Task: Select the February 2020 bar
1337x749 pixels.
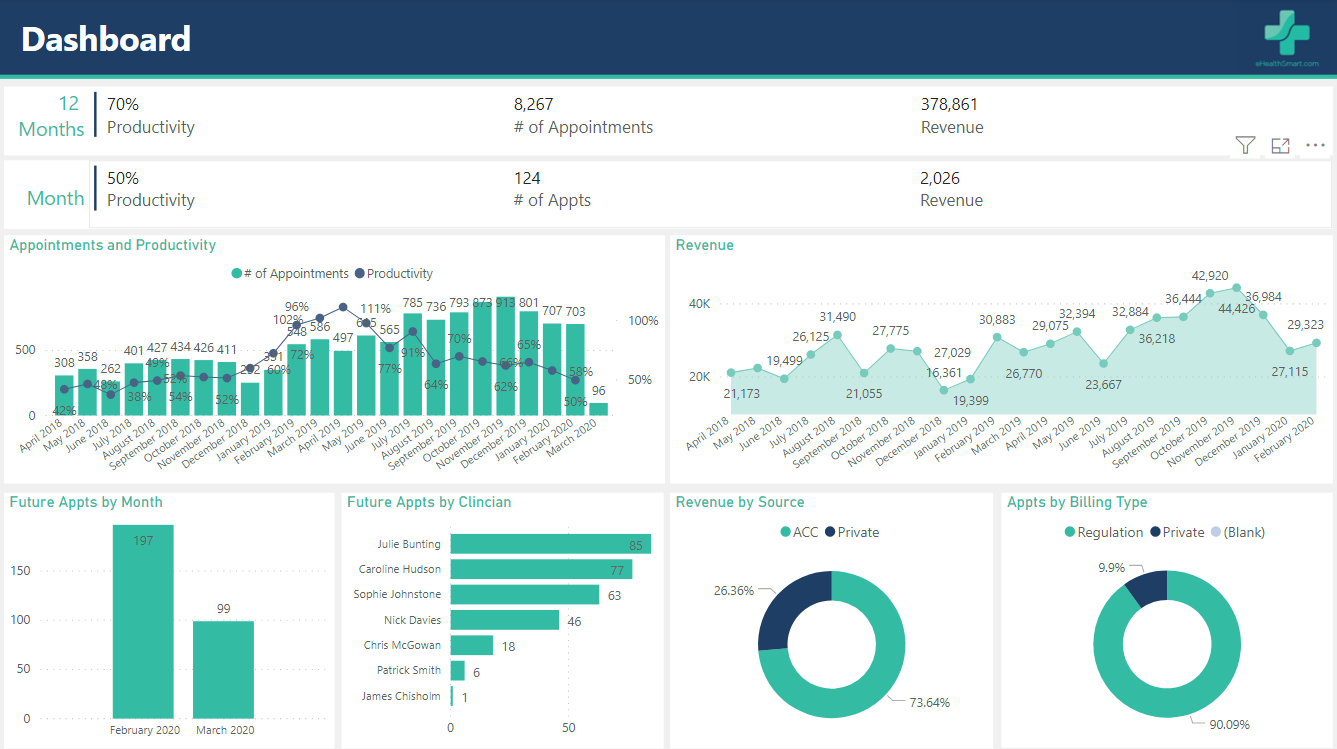Action: point(145,620)
